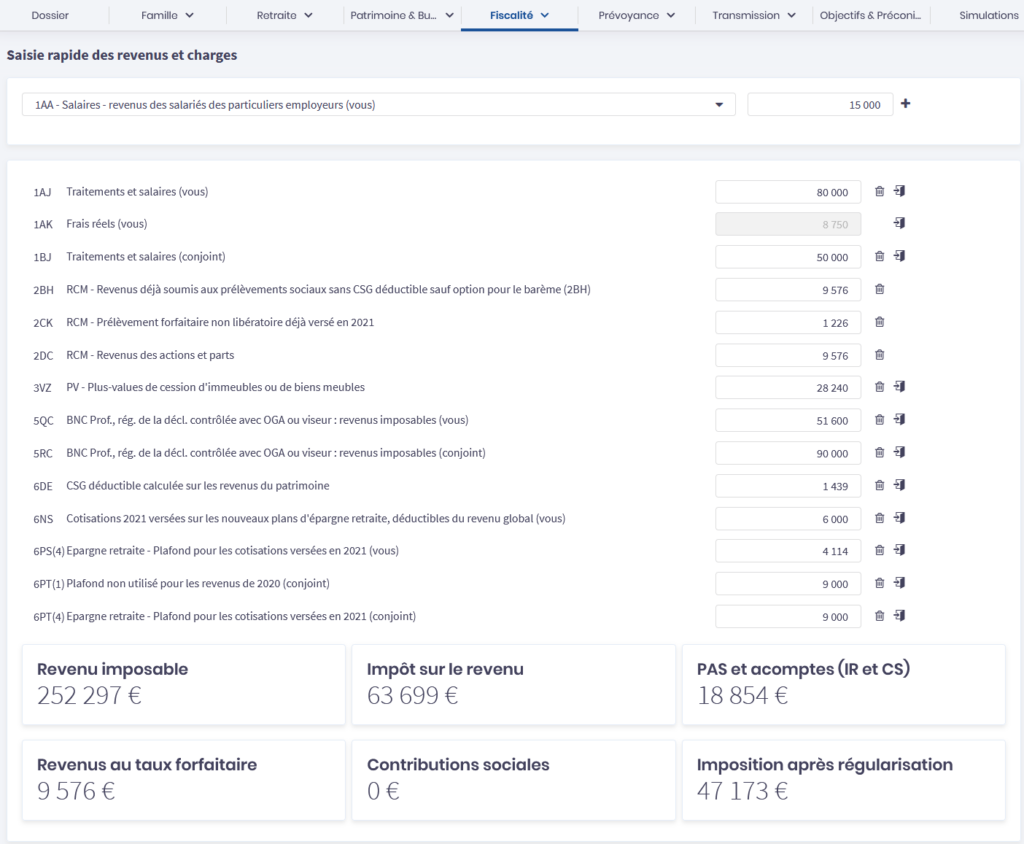1024x844 pixels.
Task: Open detail icon for 6PT(4) conjoint plafond
Action: pos(900,616)
